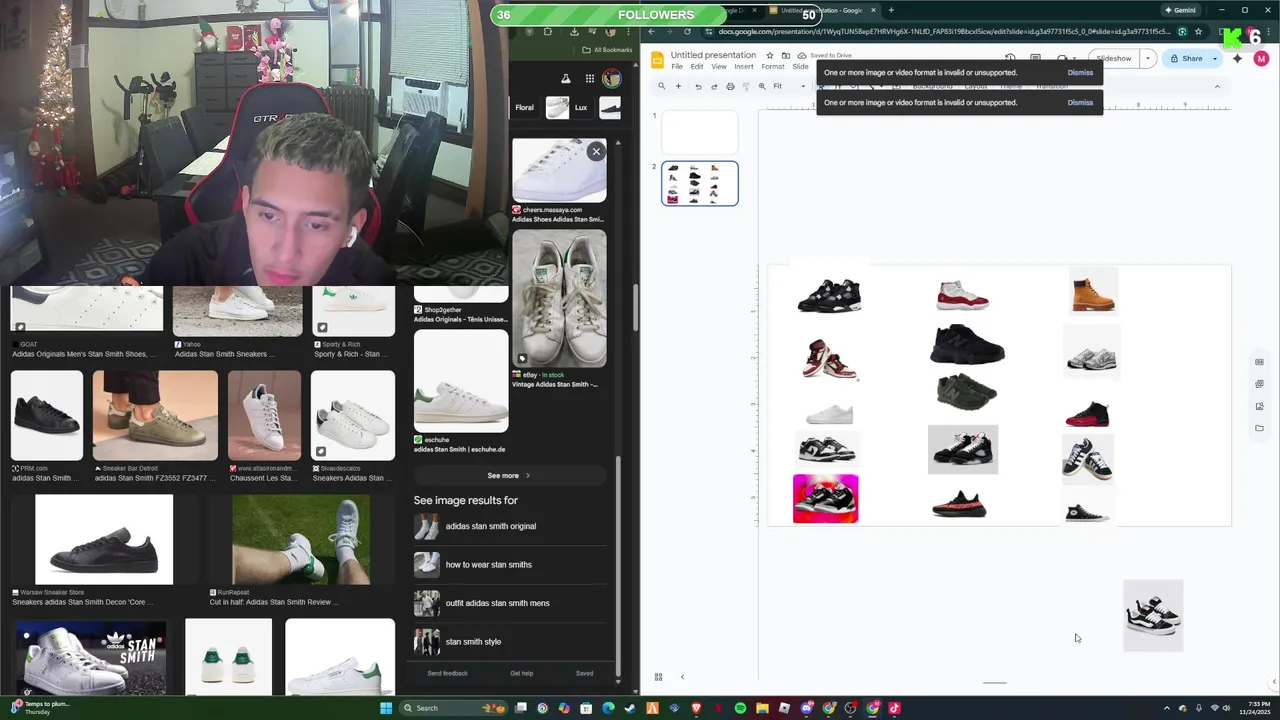Expand the Slideshow options arrow
The width and height of the screenshot is (1280, 720).
tap(1148, 59)
